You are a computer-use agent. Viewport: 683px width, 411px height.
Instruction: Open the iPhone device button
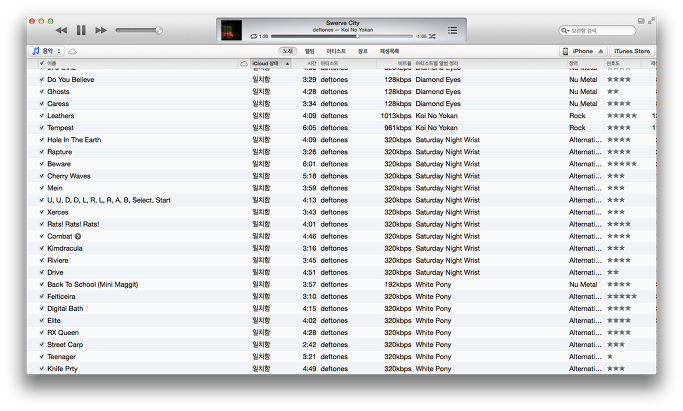pos(583,51)
